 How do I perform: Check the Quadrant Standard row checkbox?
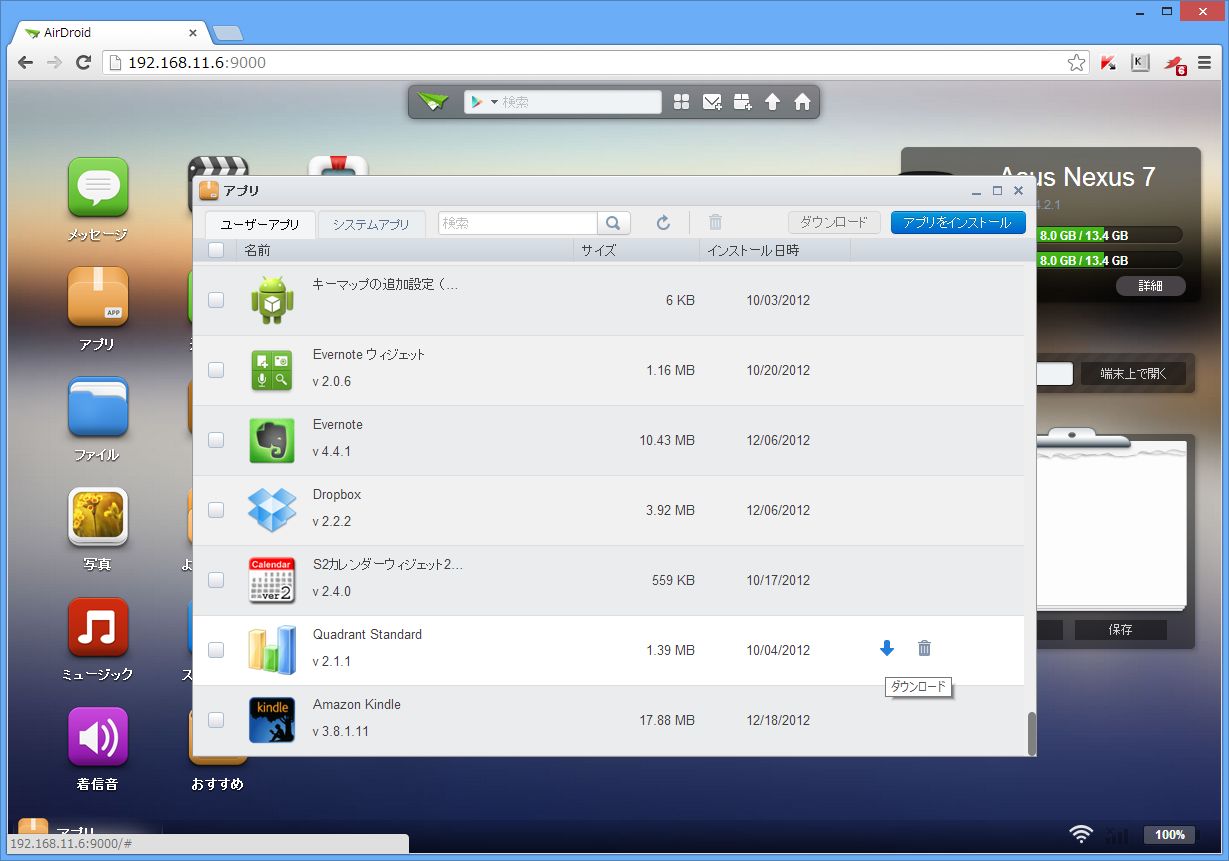[216, 650]
